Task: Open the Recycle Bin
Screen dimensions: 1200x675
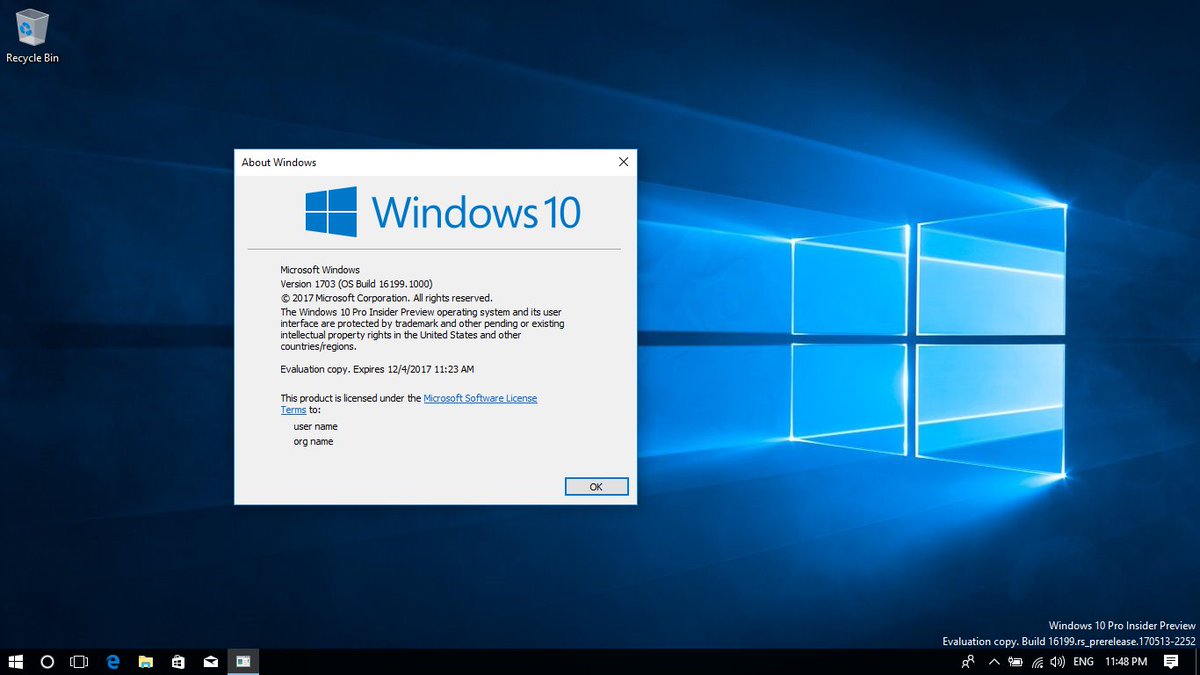Action: coord(31,30)
